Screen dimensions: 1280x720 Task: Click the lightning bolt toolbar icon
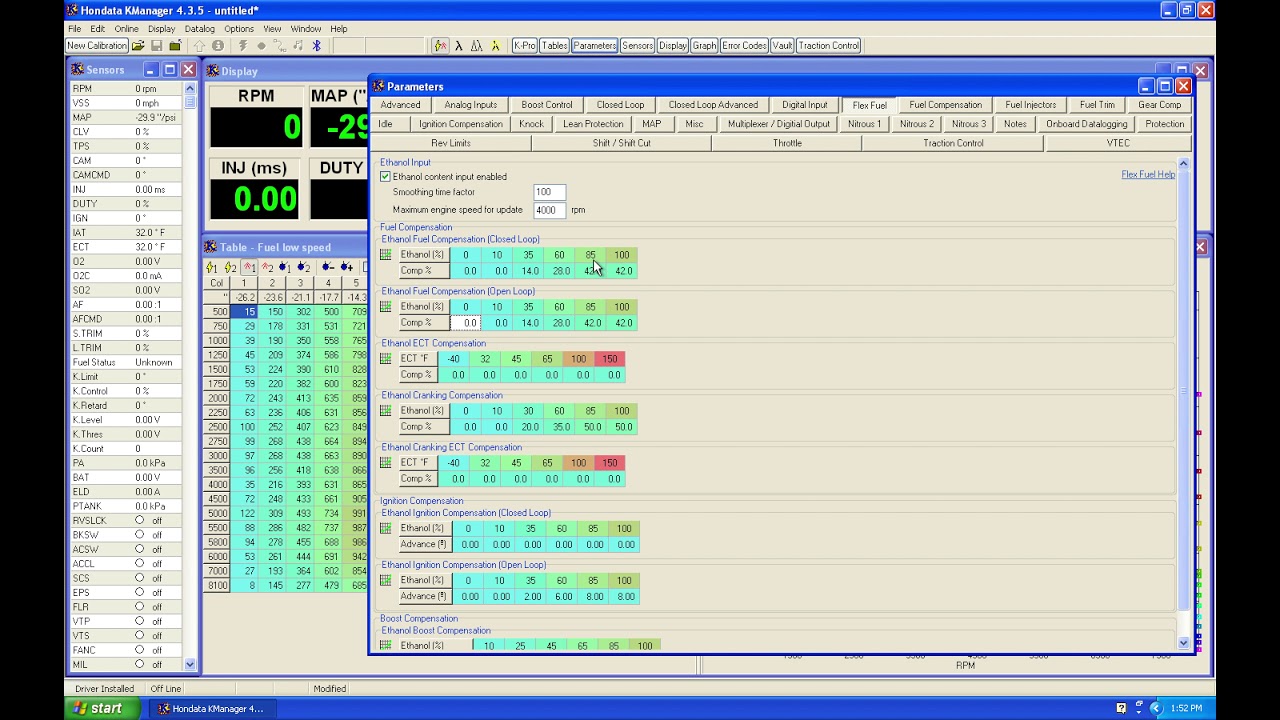242,46
